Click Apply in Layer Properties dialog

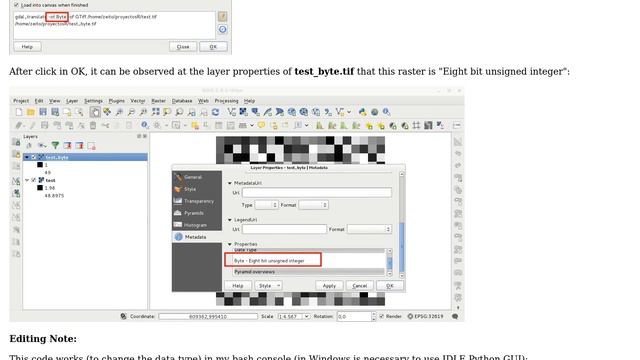click(329, 286)
